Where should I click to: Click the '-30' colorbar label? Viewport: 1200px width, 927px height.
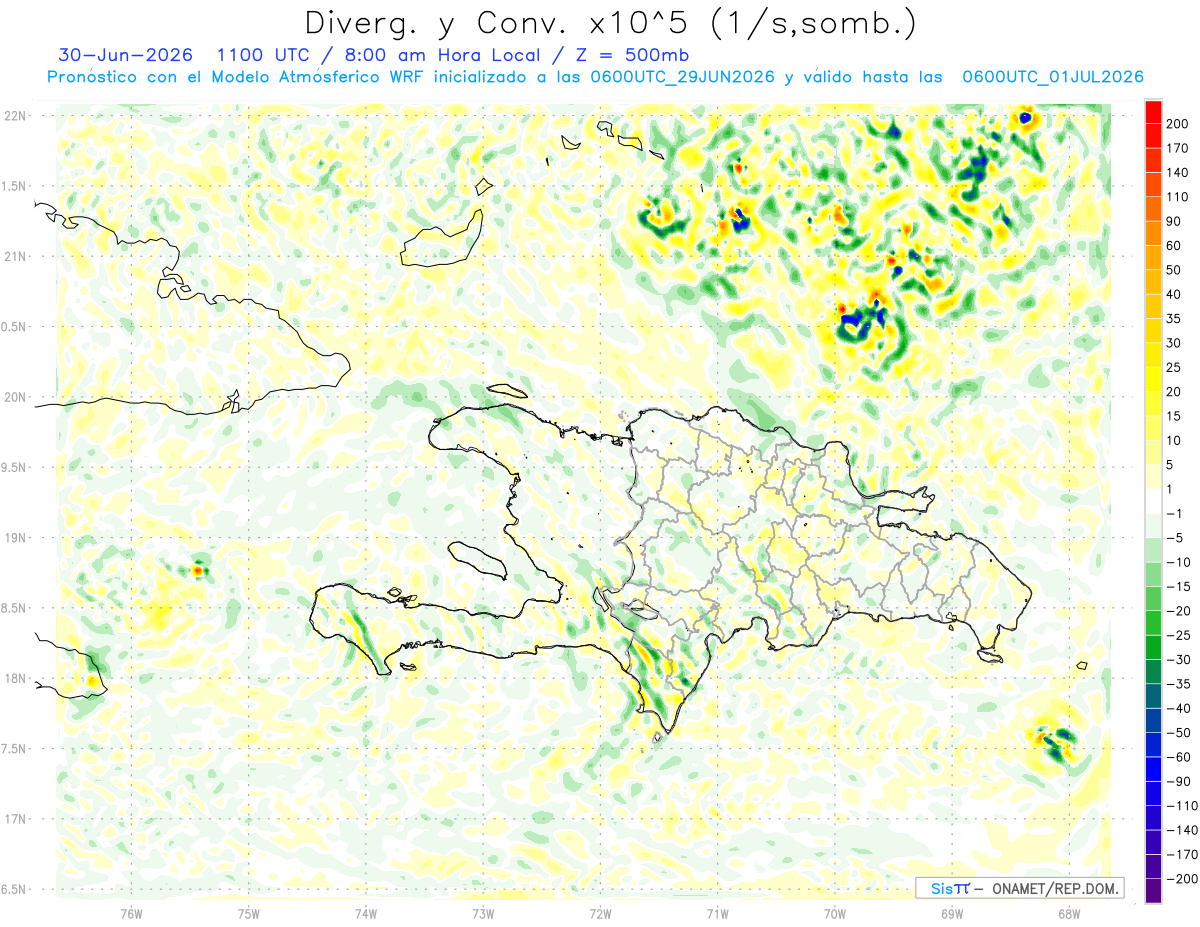tap(1180, 660)
